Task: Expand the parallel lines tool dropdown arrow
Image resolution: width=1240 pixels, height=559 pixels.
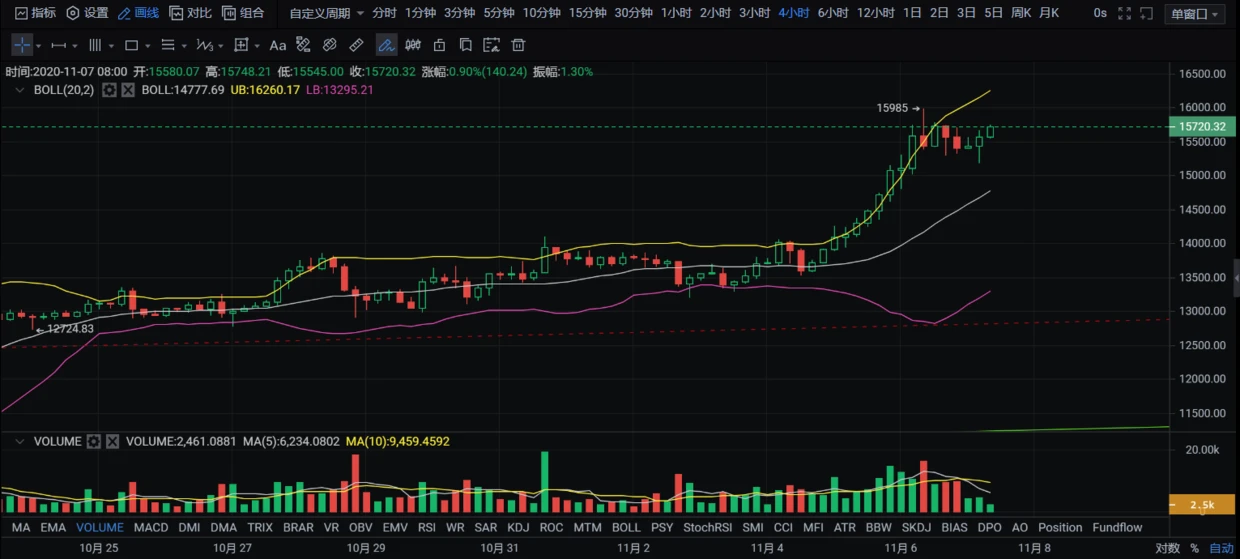Action: [x=185, y=46]
